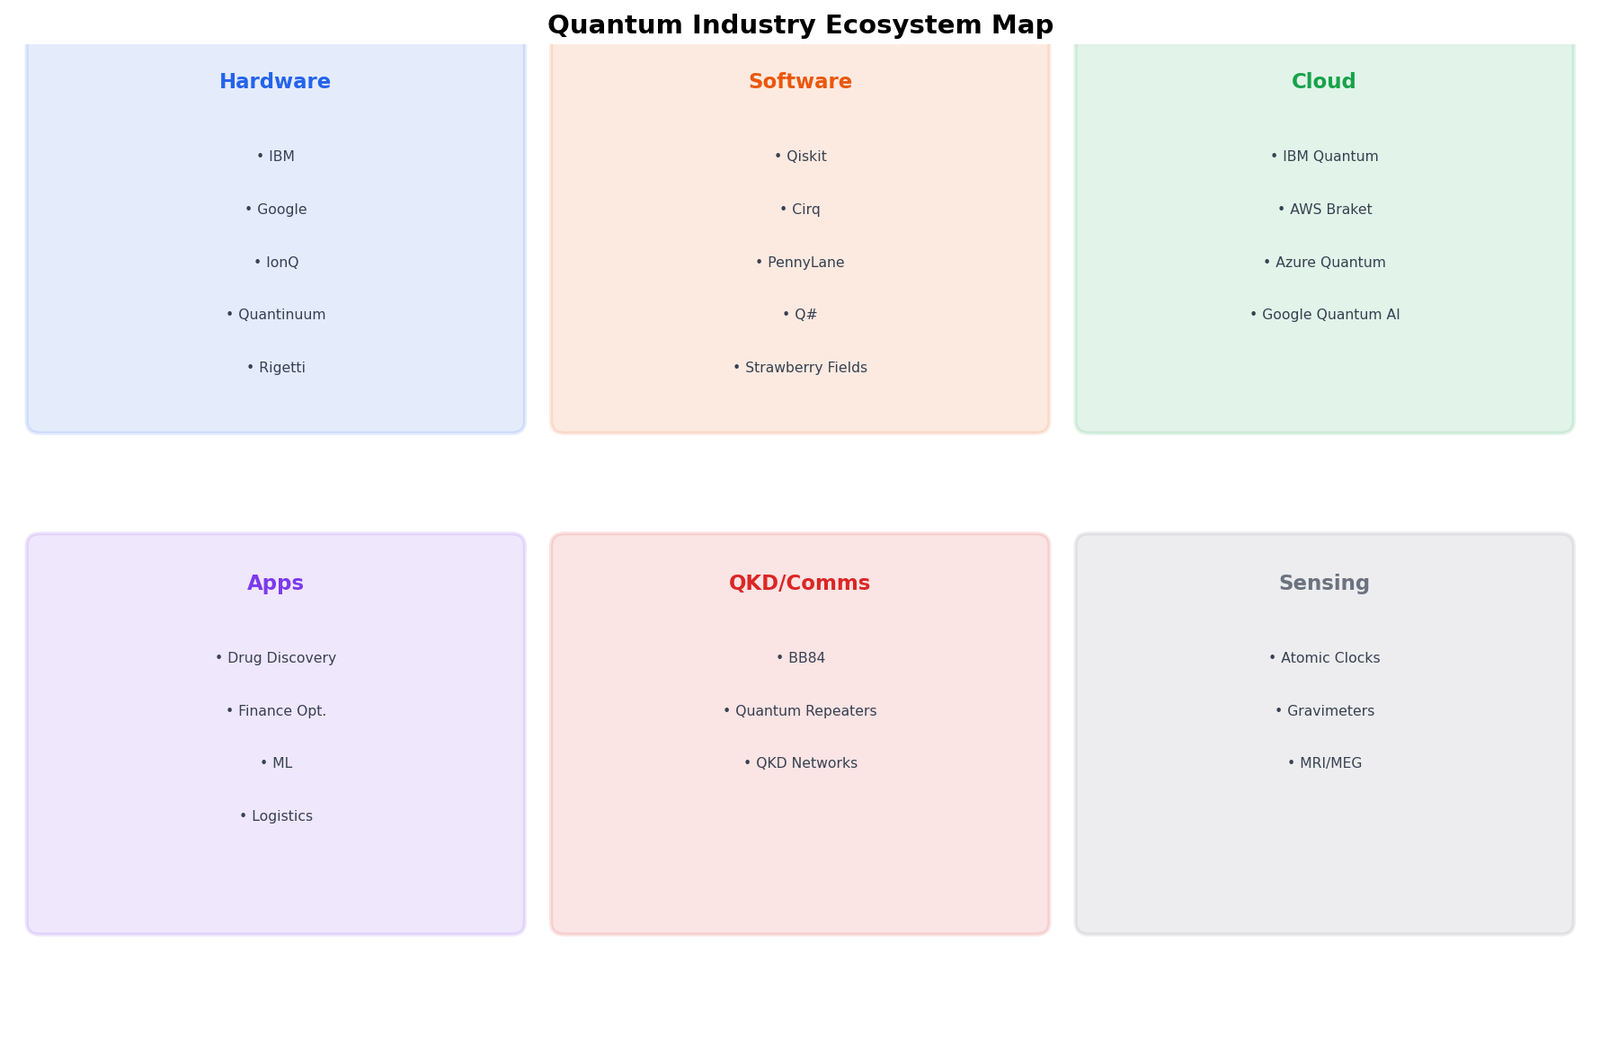Select the Hardware category heading
1600x1061 pixels.
coord(275,82)
